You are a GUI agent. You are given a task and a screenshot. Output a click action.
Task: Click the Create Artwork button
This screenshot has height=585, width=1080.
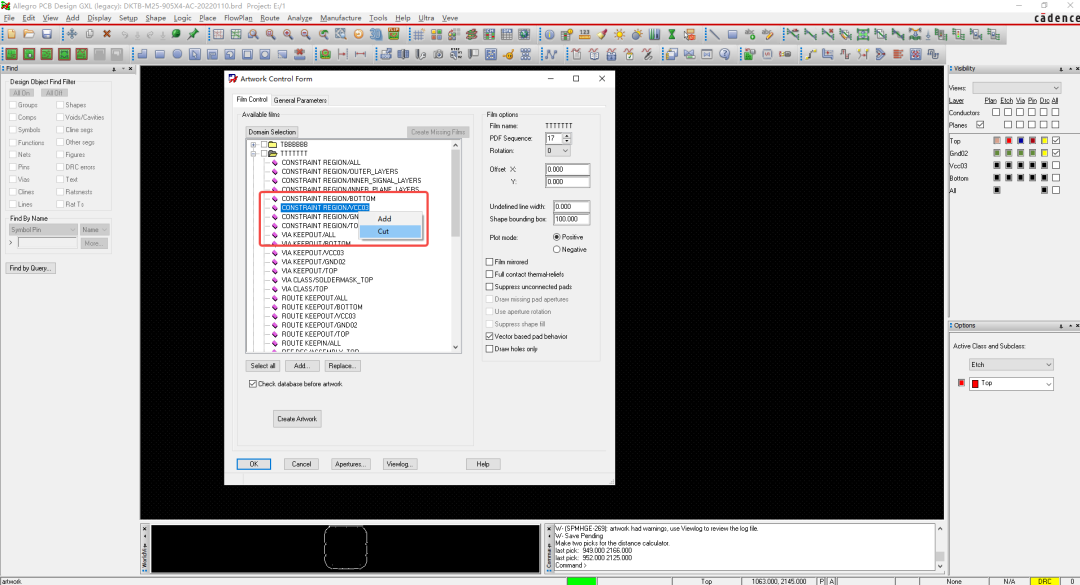tap(297, 419)
